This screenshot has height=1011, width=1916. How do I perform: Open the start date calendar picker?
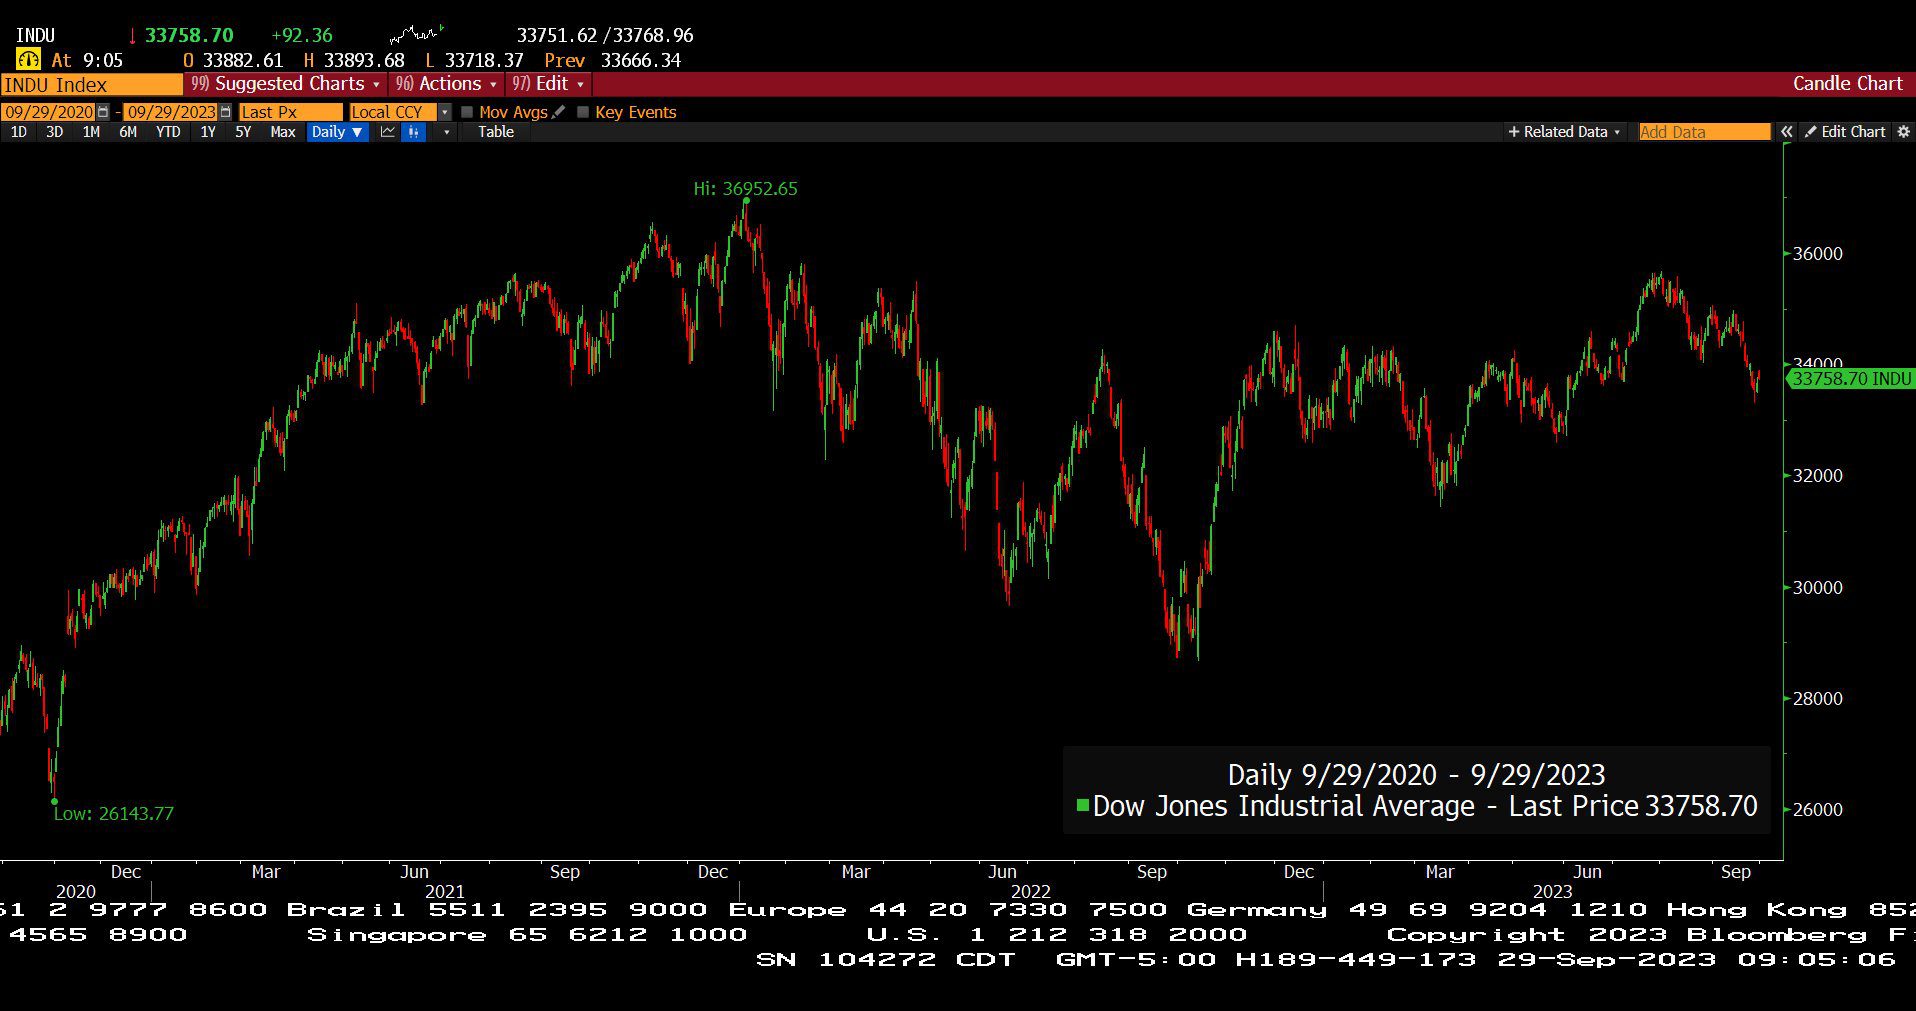click(103, 112)
